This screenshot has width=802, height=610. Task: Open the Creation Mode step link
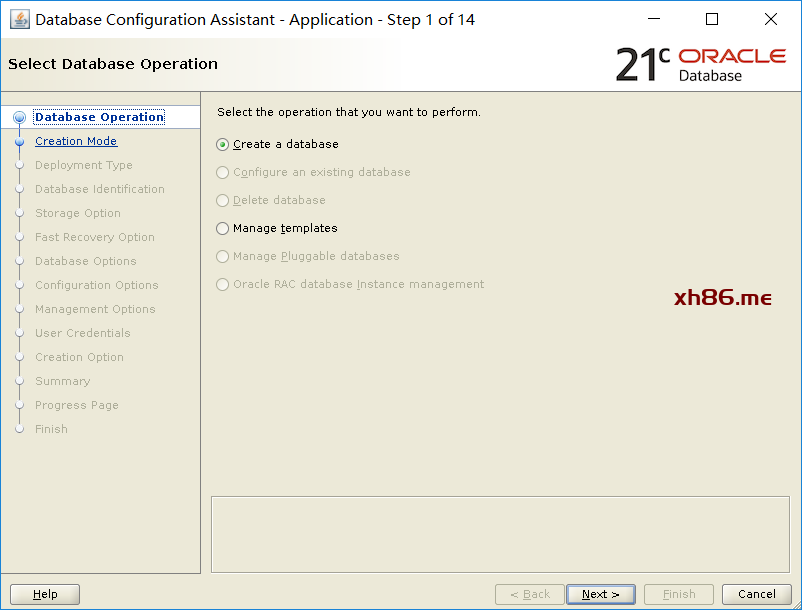click(76, 141)
